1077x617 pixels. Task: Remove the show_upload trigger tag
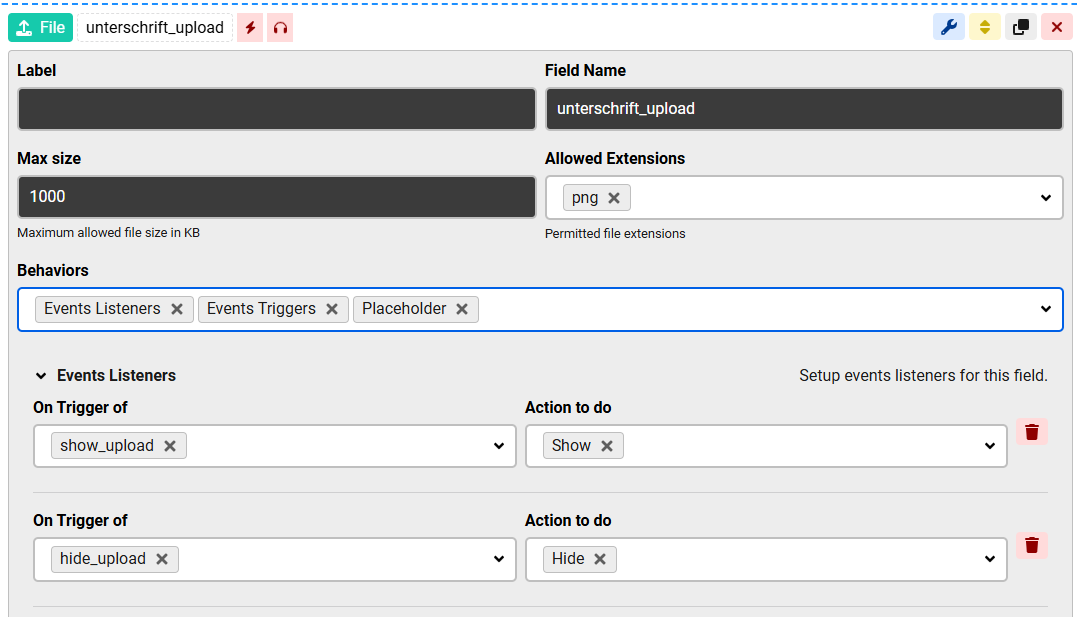(170, 446)
